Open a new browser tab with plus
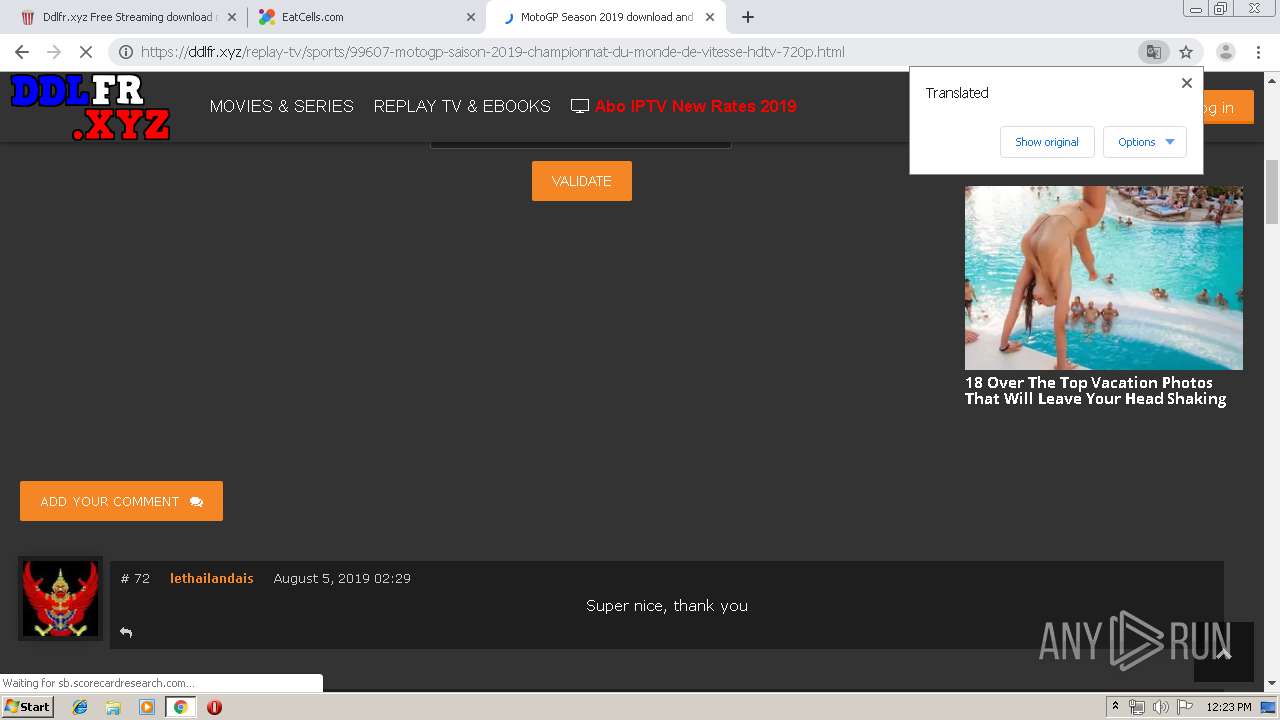This screenshot has width=1280, height=720. point(748,17)
